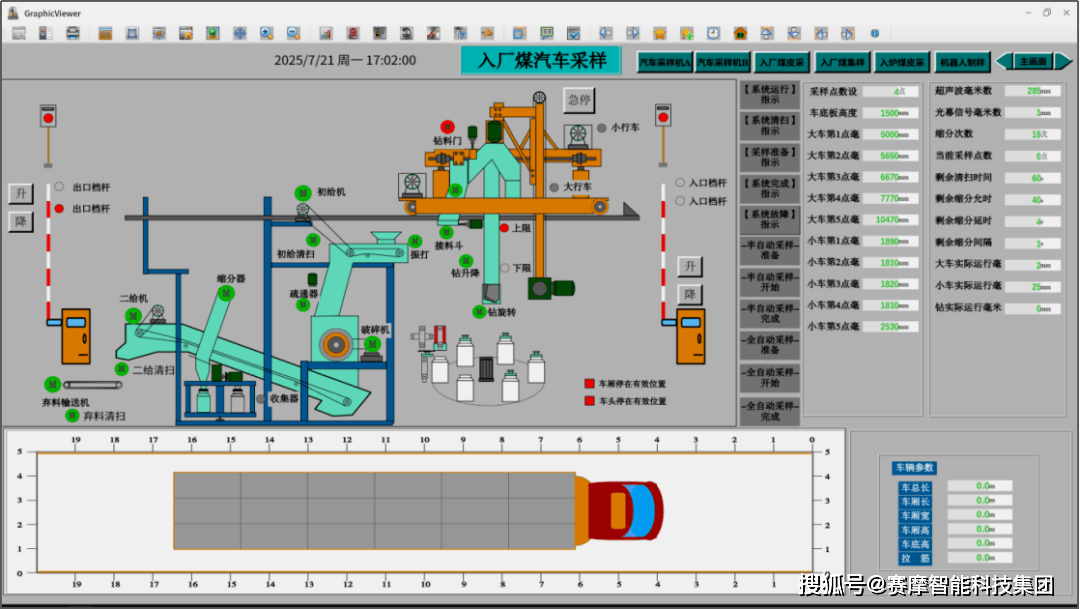Go to previous screen with left green arrow
Viewport: 1080px width, 609px height.
click(x=1004, y=61)
